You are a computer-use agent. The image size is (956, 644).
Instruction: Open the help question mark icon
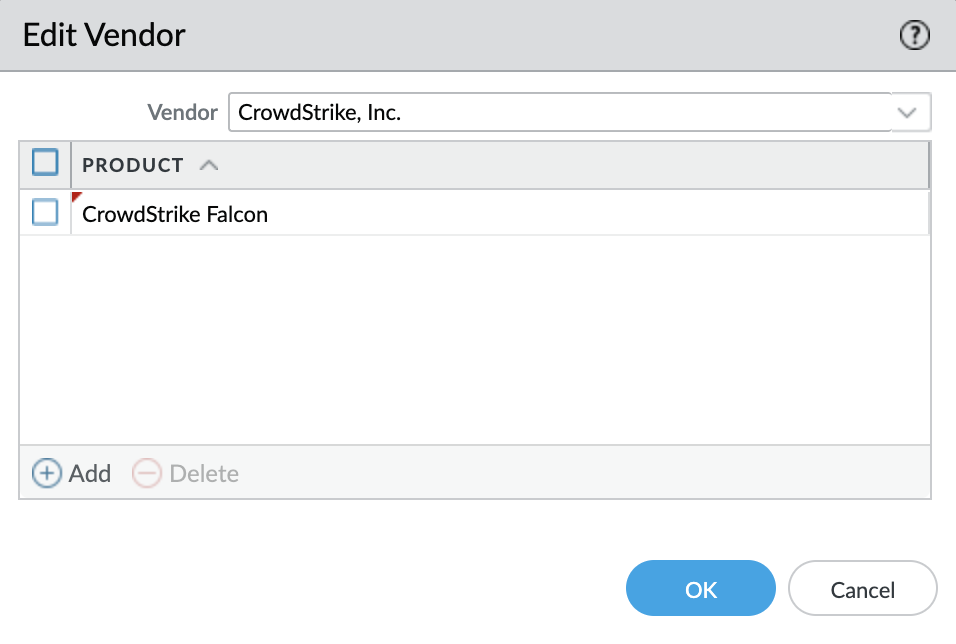point(915,36)
